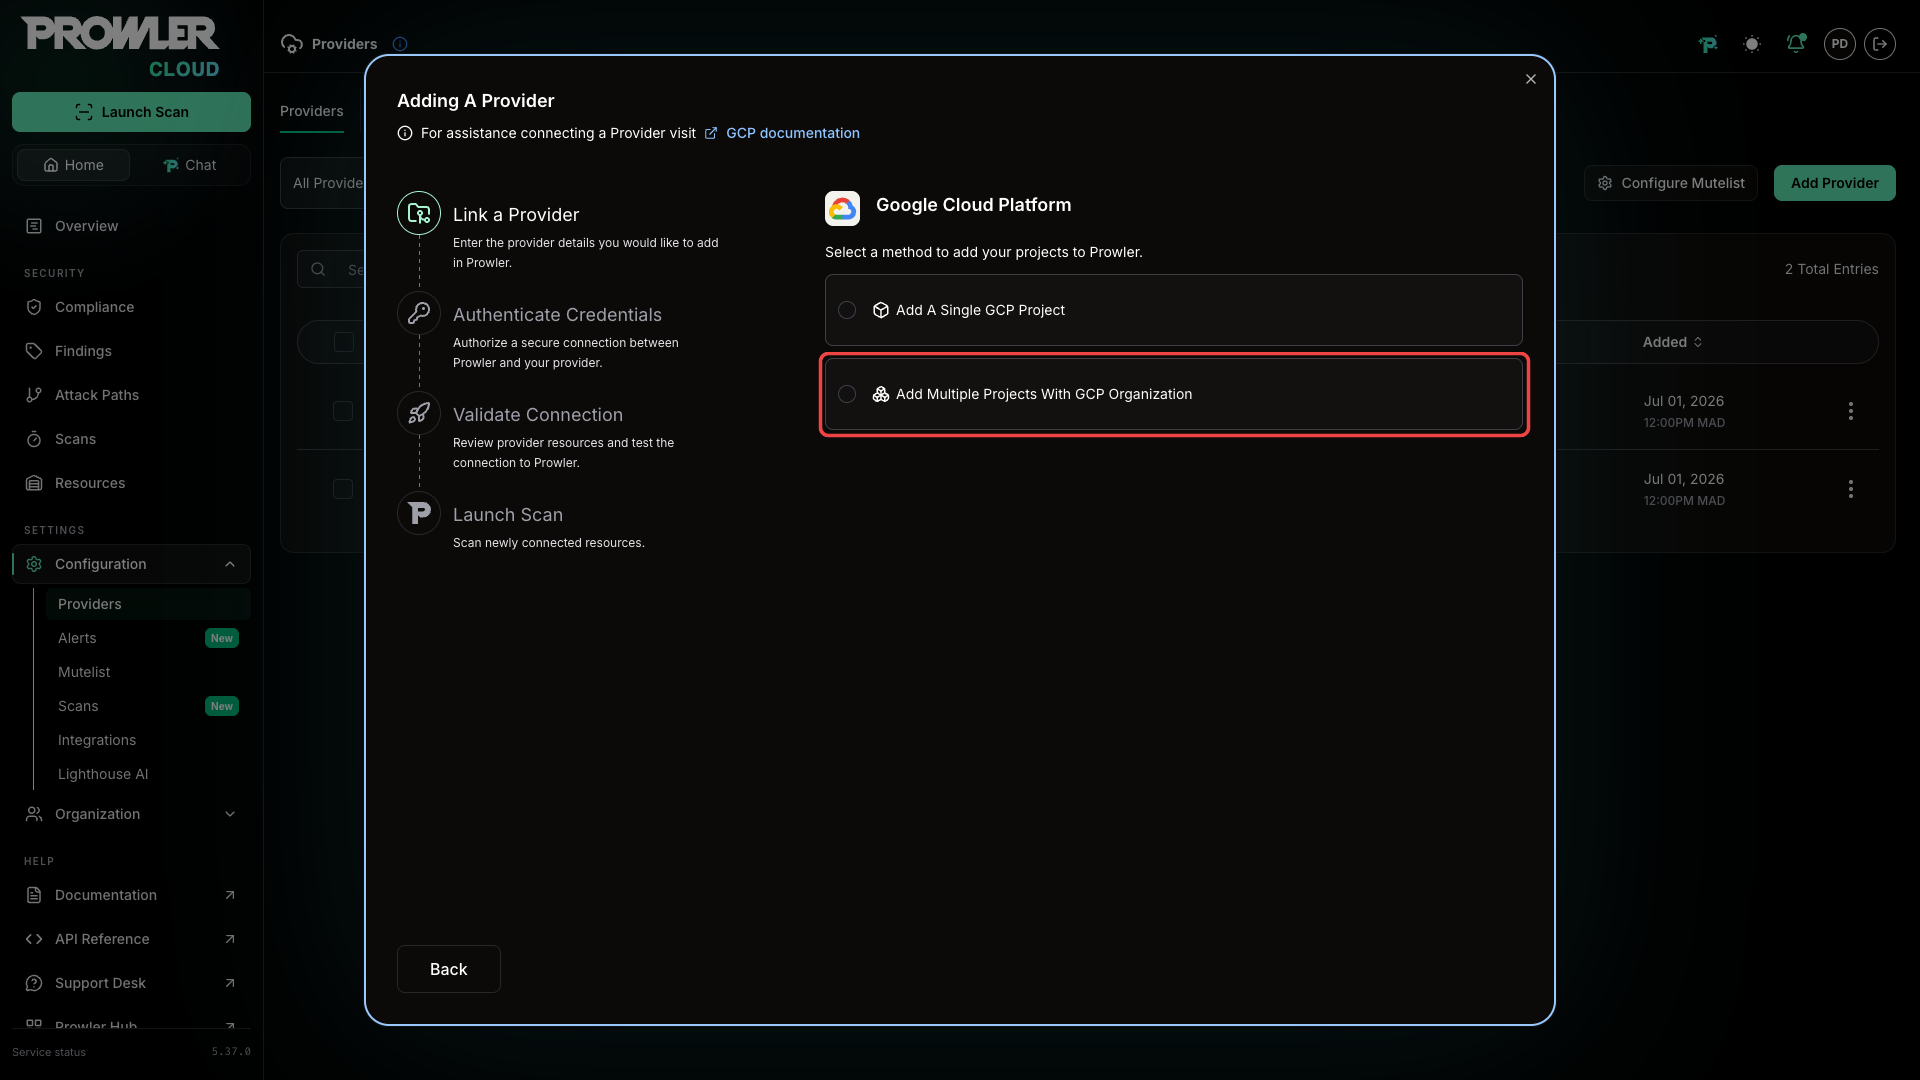Click the Attack Paths branch icon

tap(34, 395)
